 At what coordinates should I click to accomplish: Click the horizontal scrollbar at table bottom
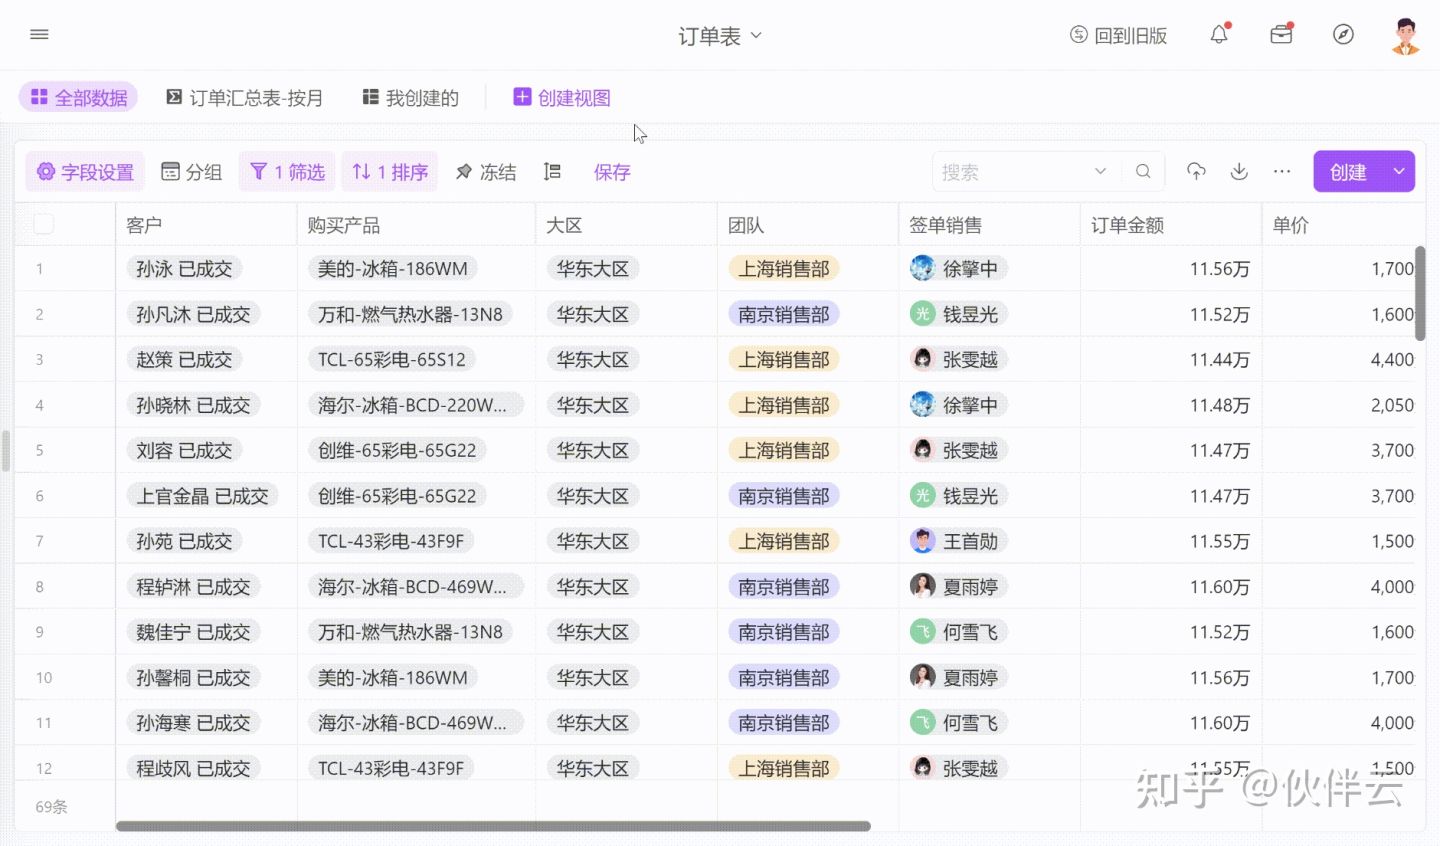click(x=493, y=826)
